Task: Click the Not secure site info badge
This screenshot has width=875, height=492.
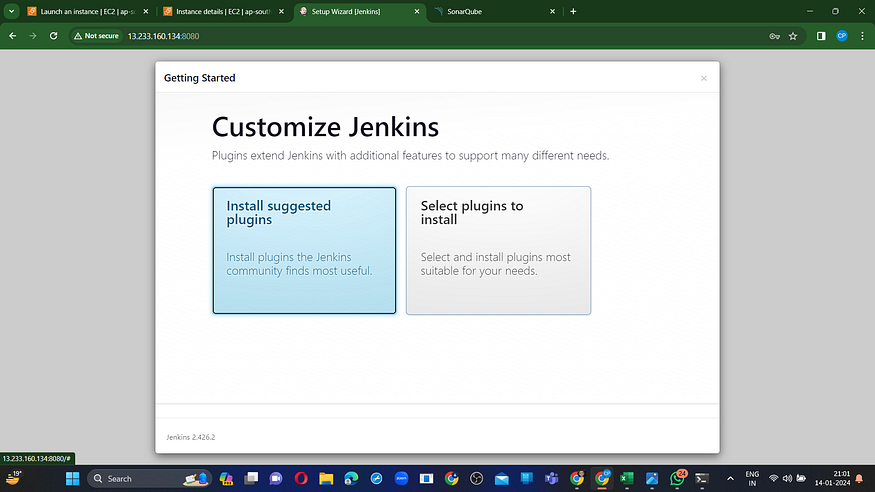Action: pyautogui.click(x=97, y=36)
